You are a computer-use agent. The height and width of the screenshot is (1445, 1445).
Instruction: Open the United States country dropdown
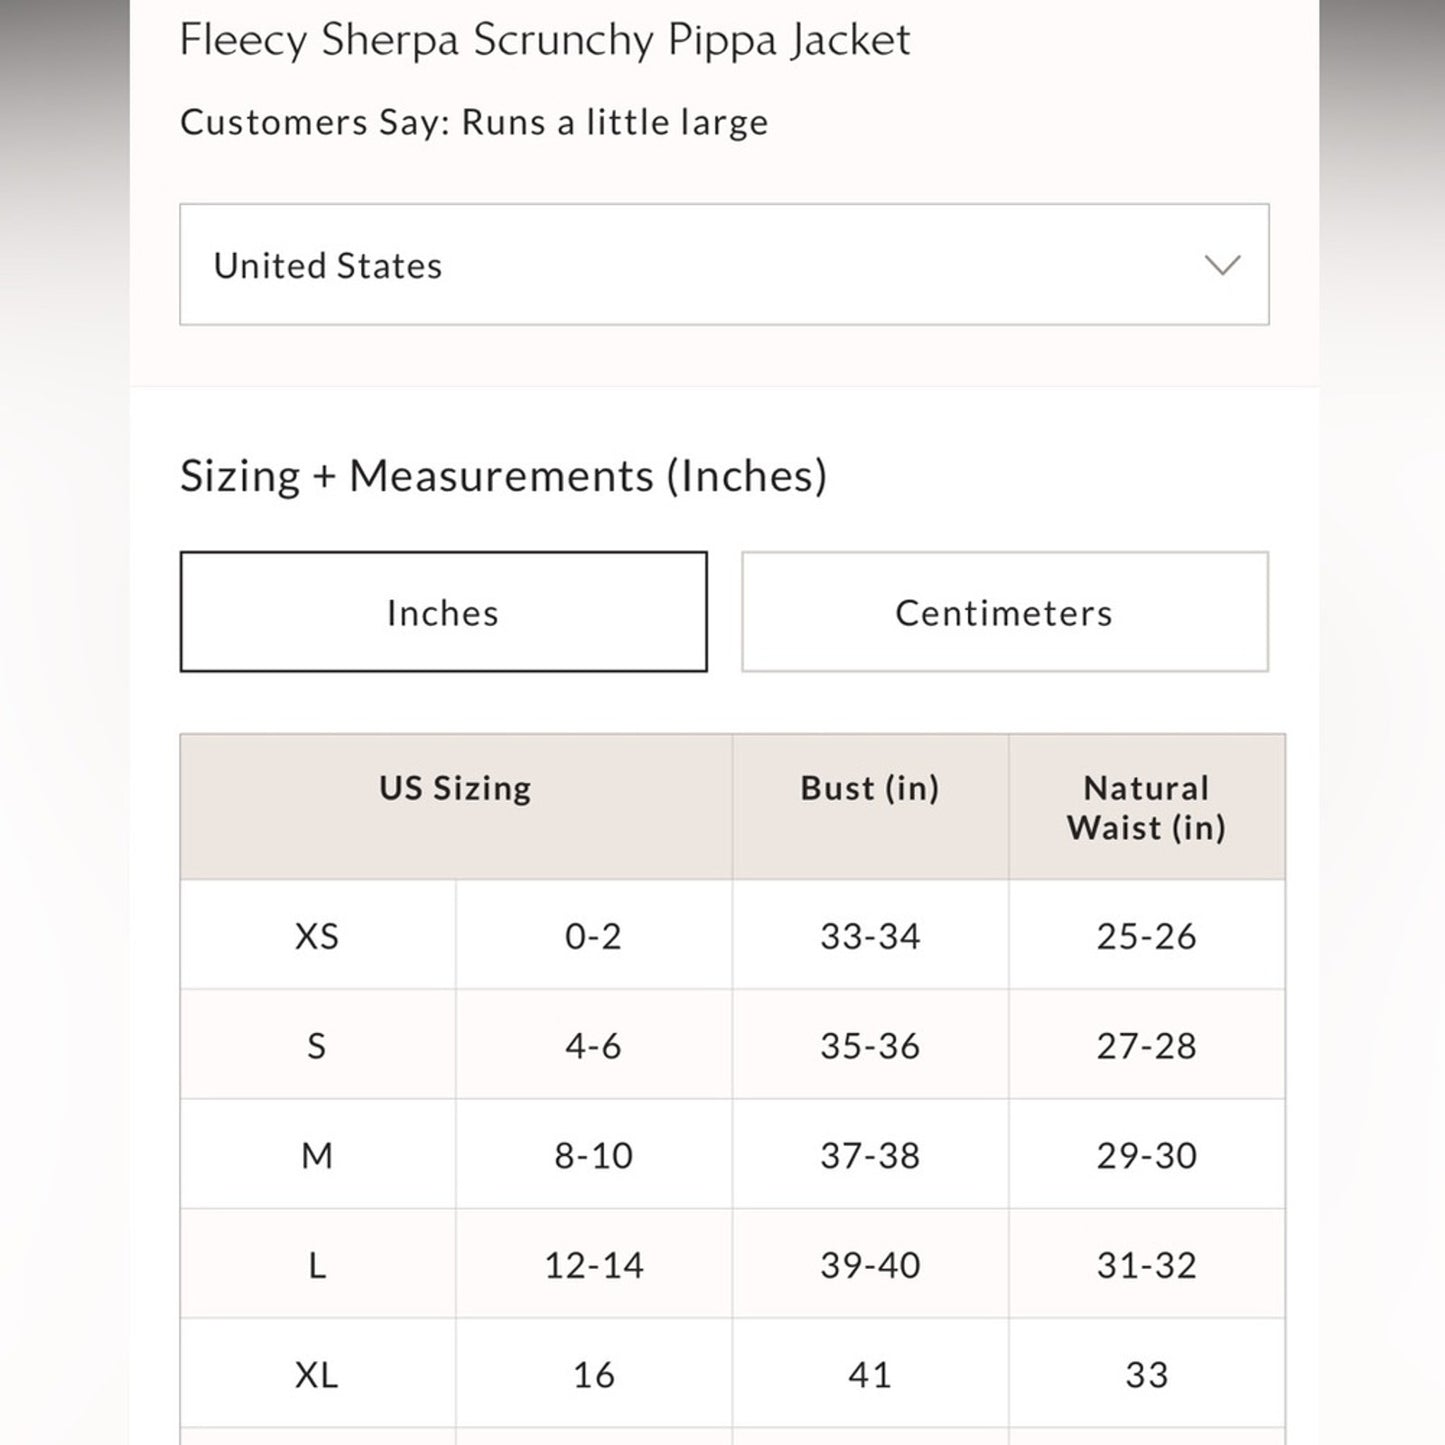(723, 265)
